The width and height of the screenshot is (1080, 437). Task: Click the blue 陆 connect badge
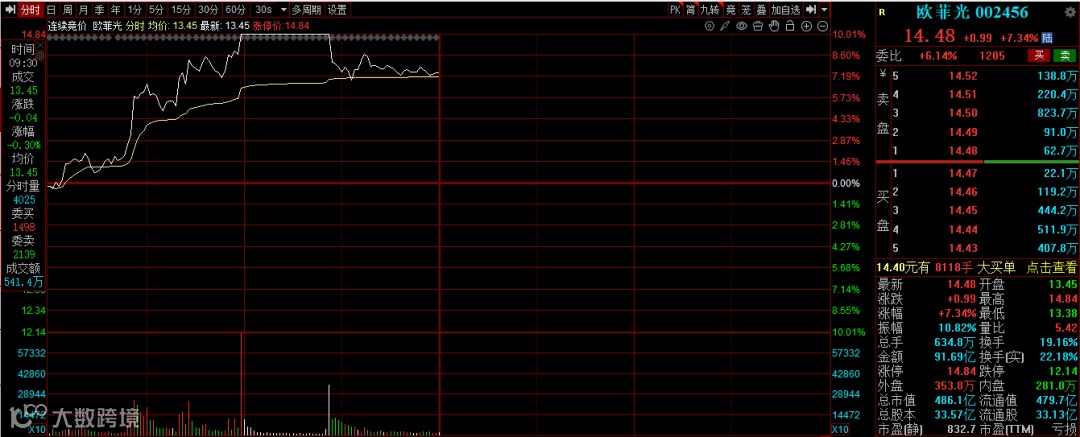pos(1048,37)
